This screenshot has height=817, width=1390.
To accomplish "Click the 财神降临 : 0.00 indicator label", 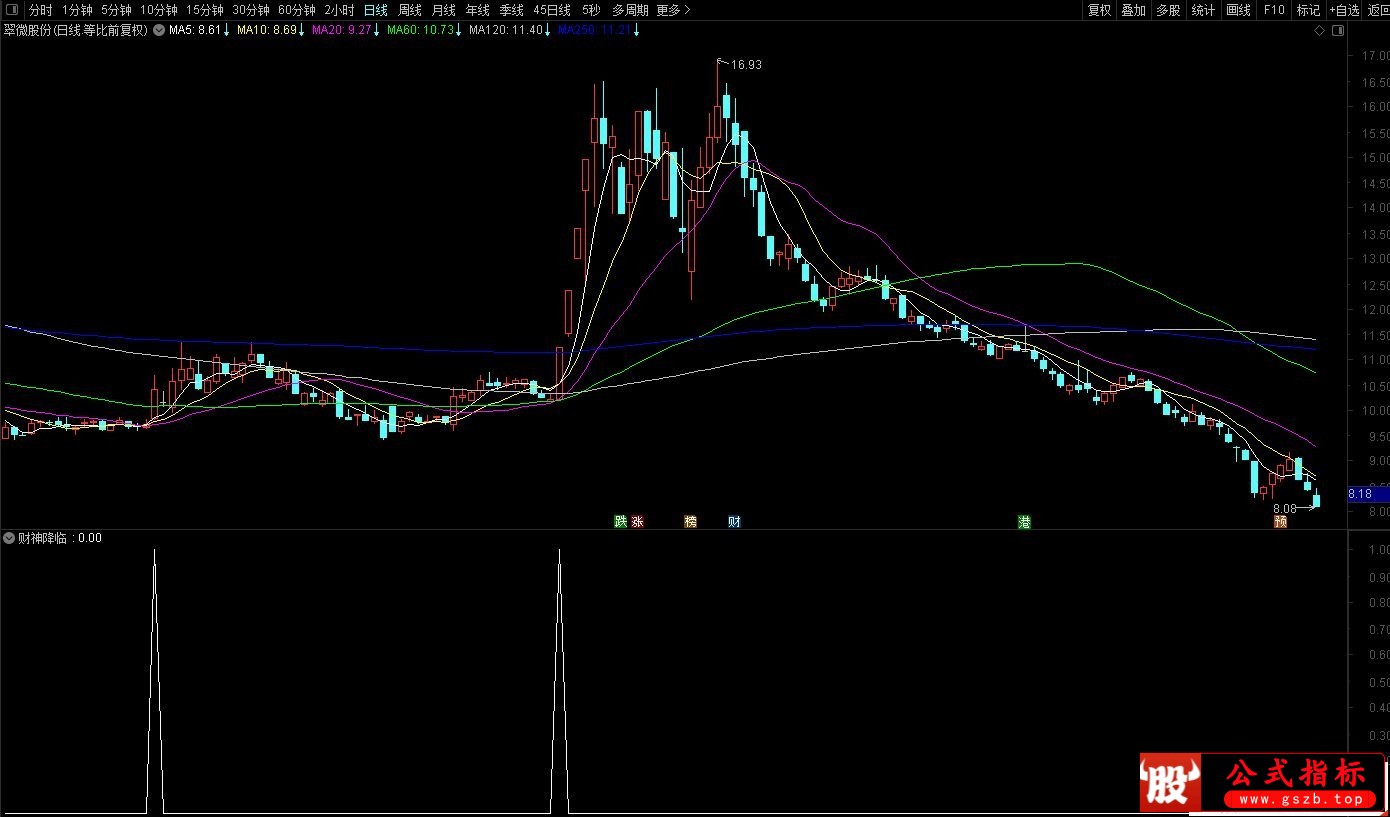I will [x=60, y=537].
